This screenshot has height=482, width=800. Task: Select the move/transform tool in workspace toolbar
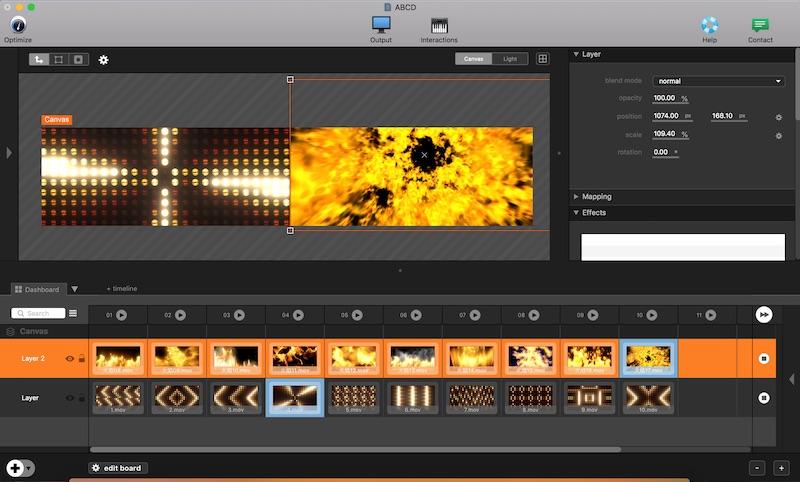39,60
